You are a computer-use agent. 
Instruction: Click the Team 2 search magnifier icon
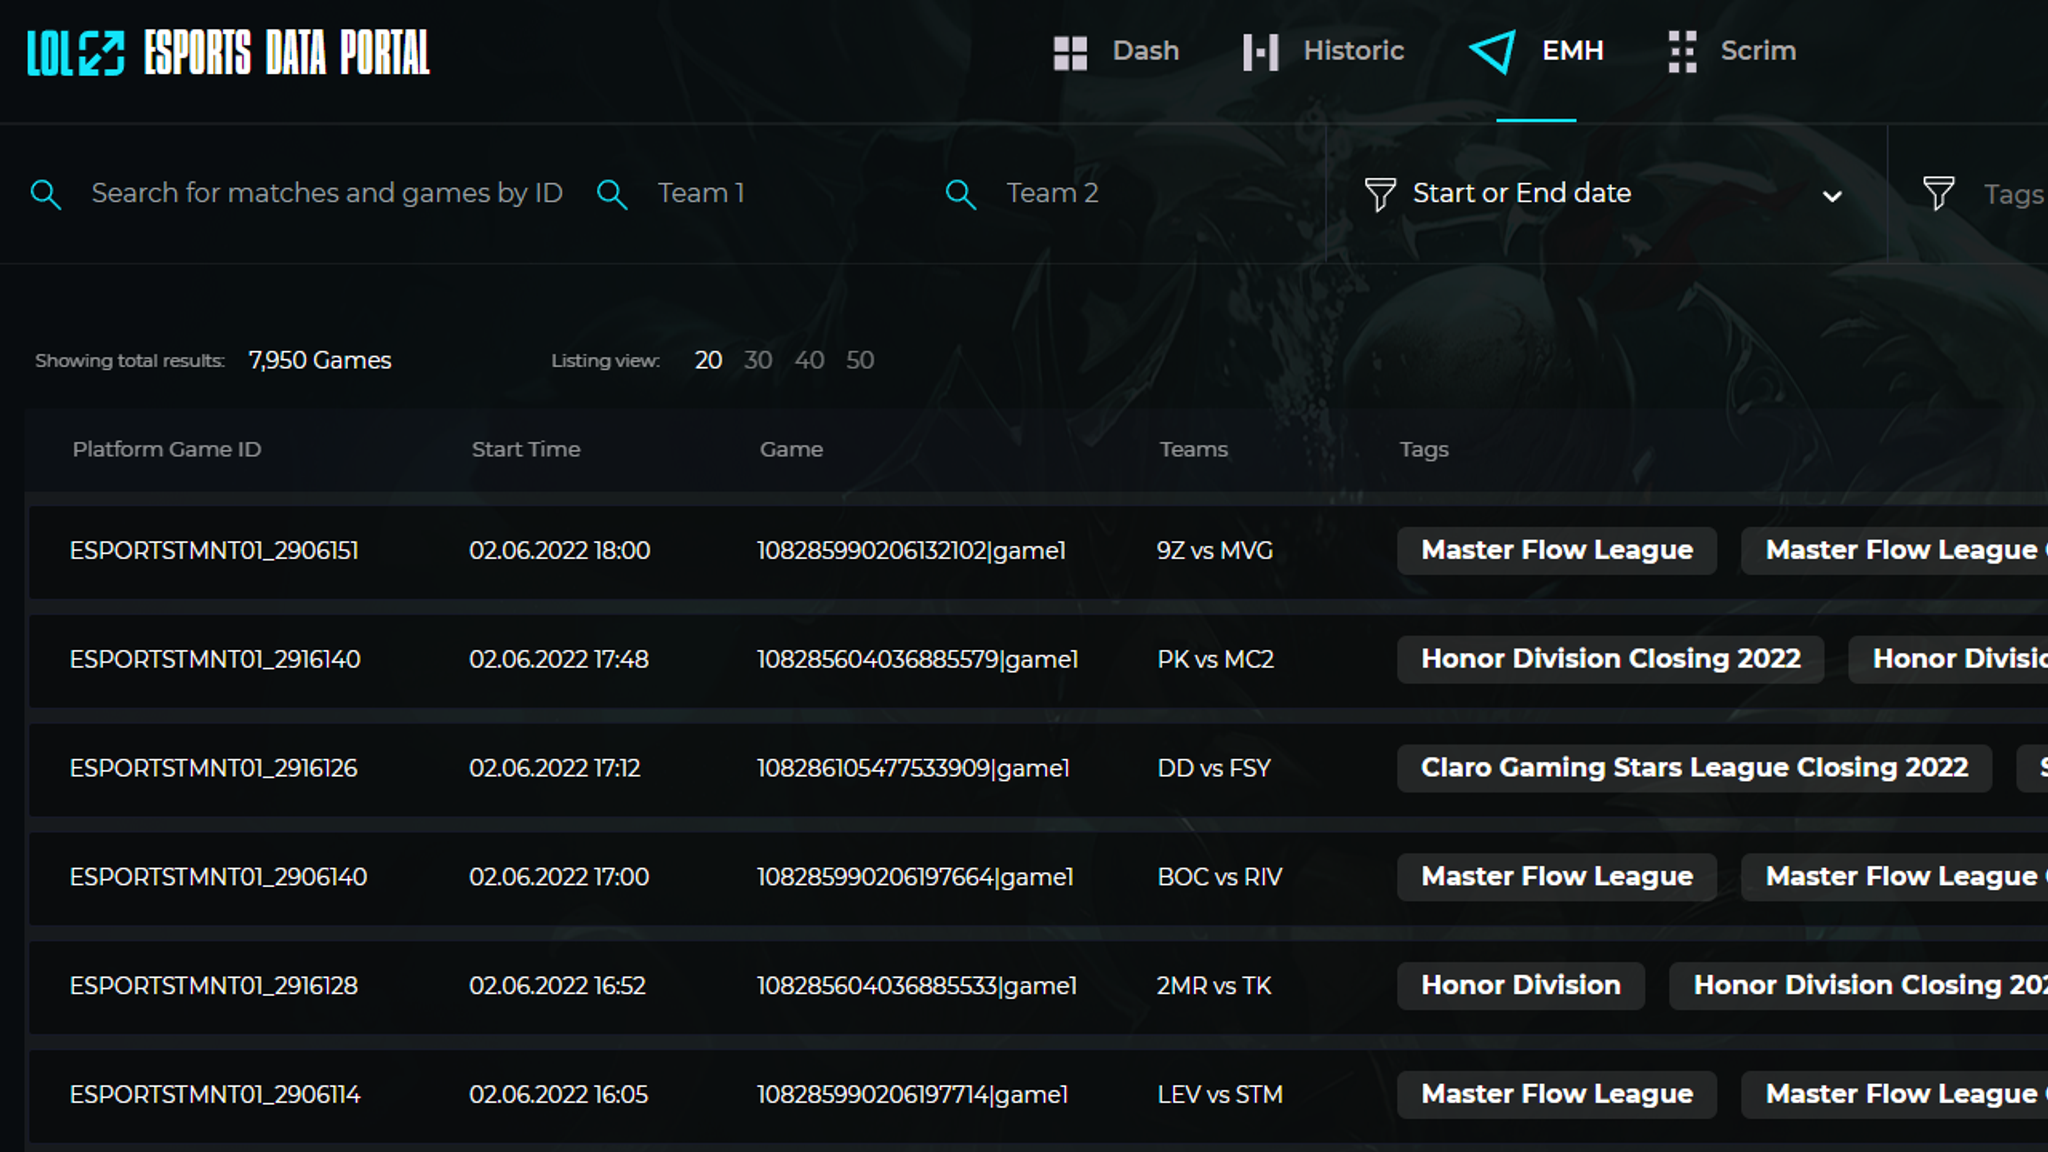[960, 194]
